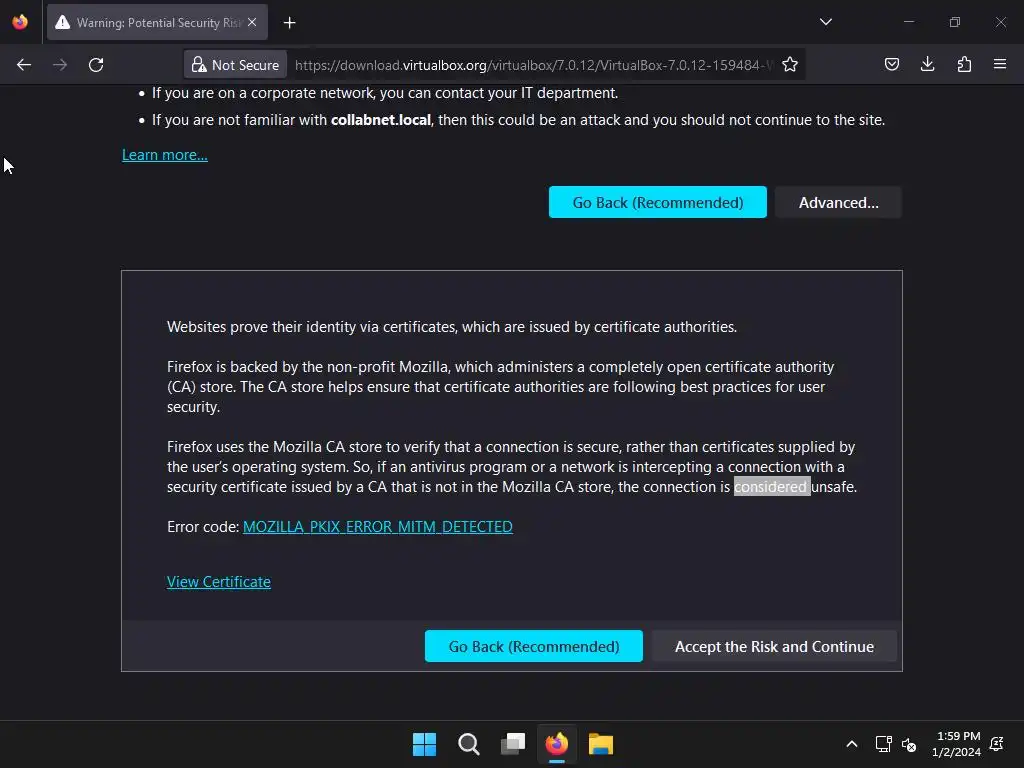
Task: Select the Warning: Potential Security Risk tab
Action: pos(157,22)
